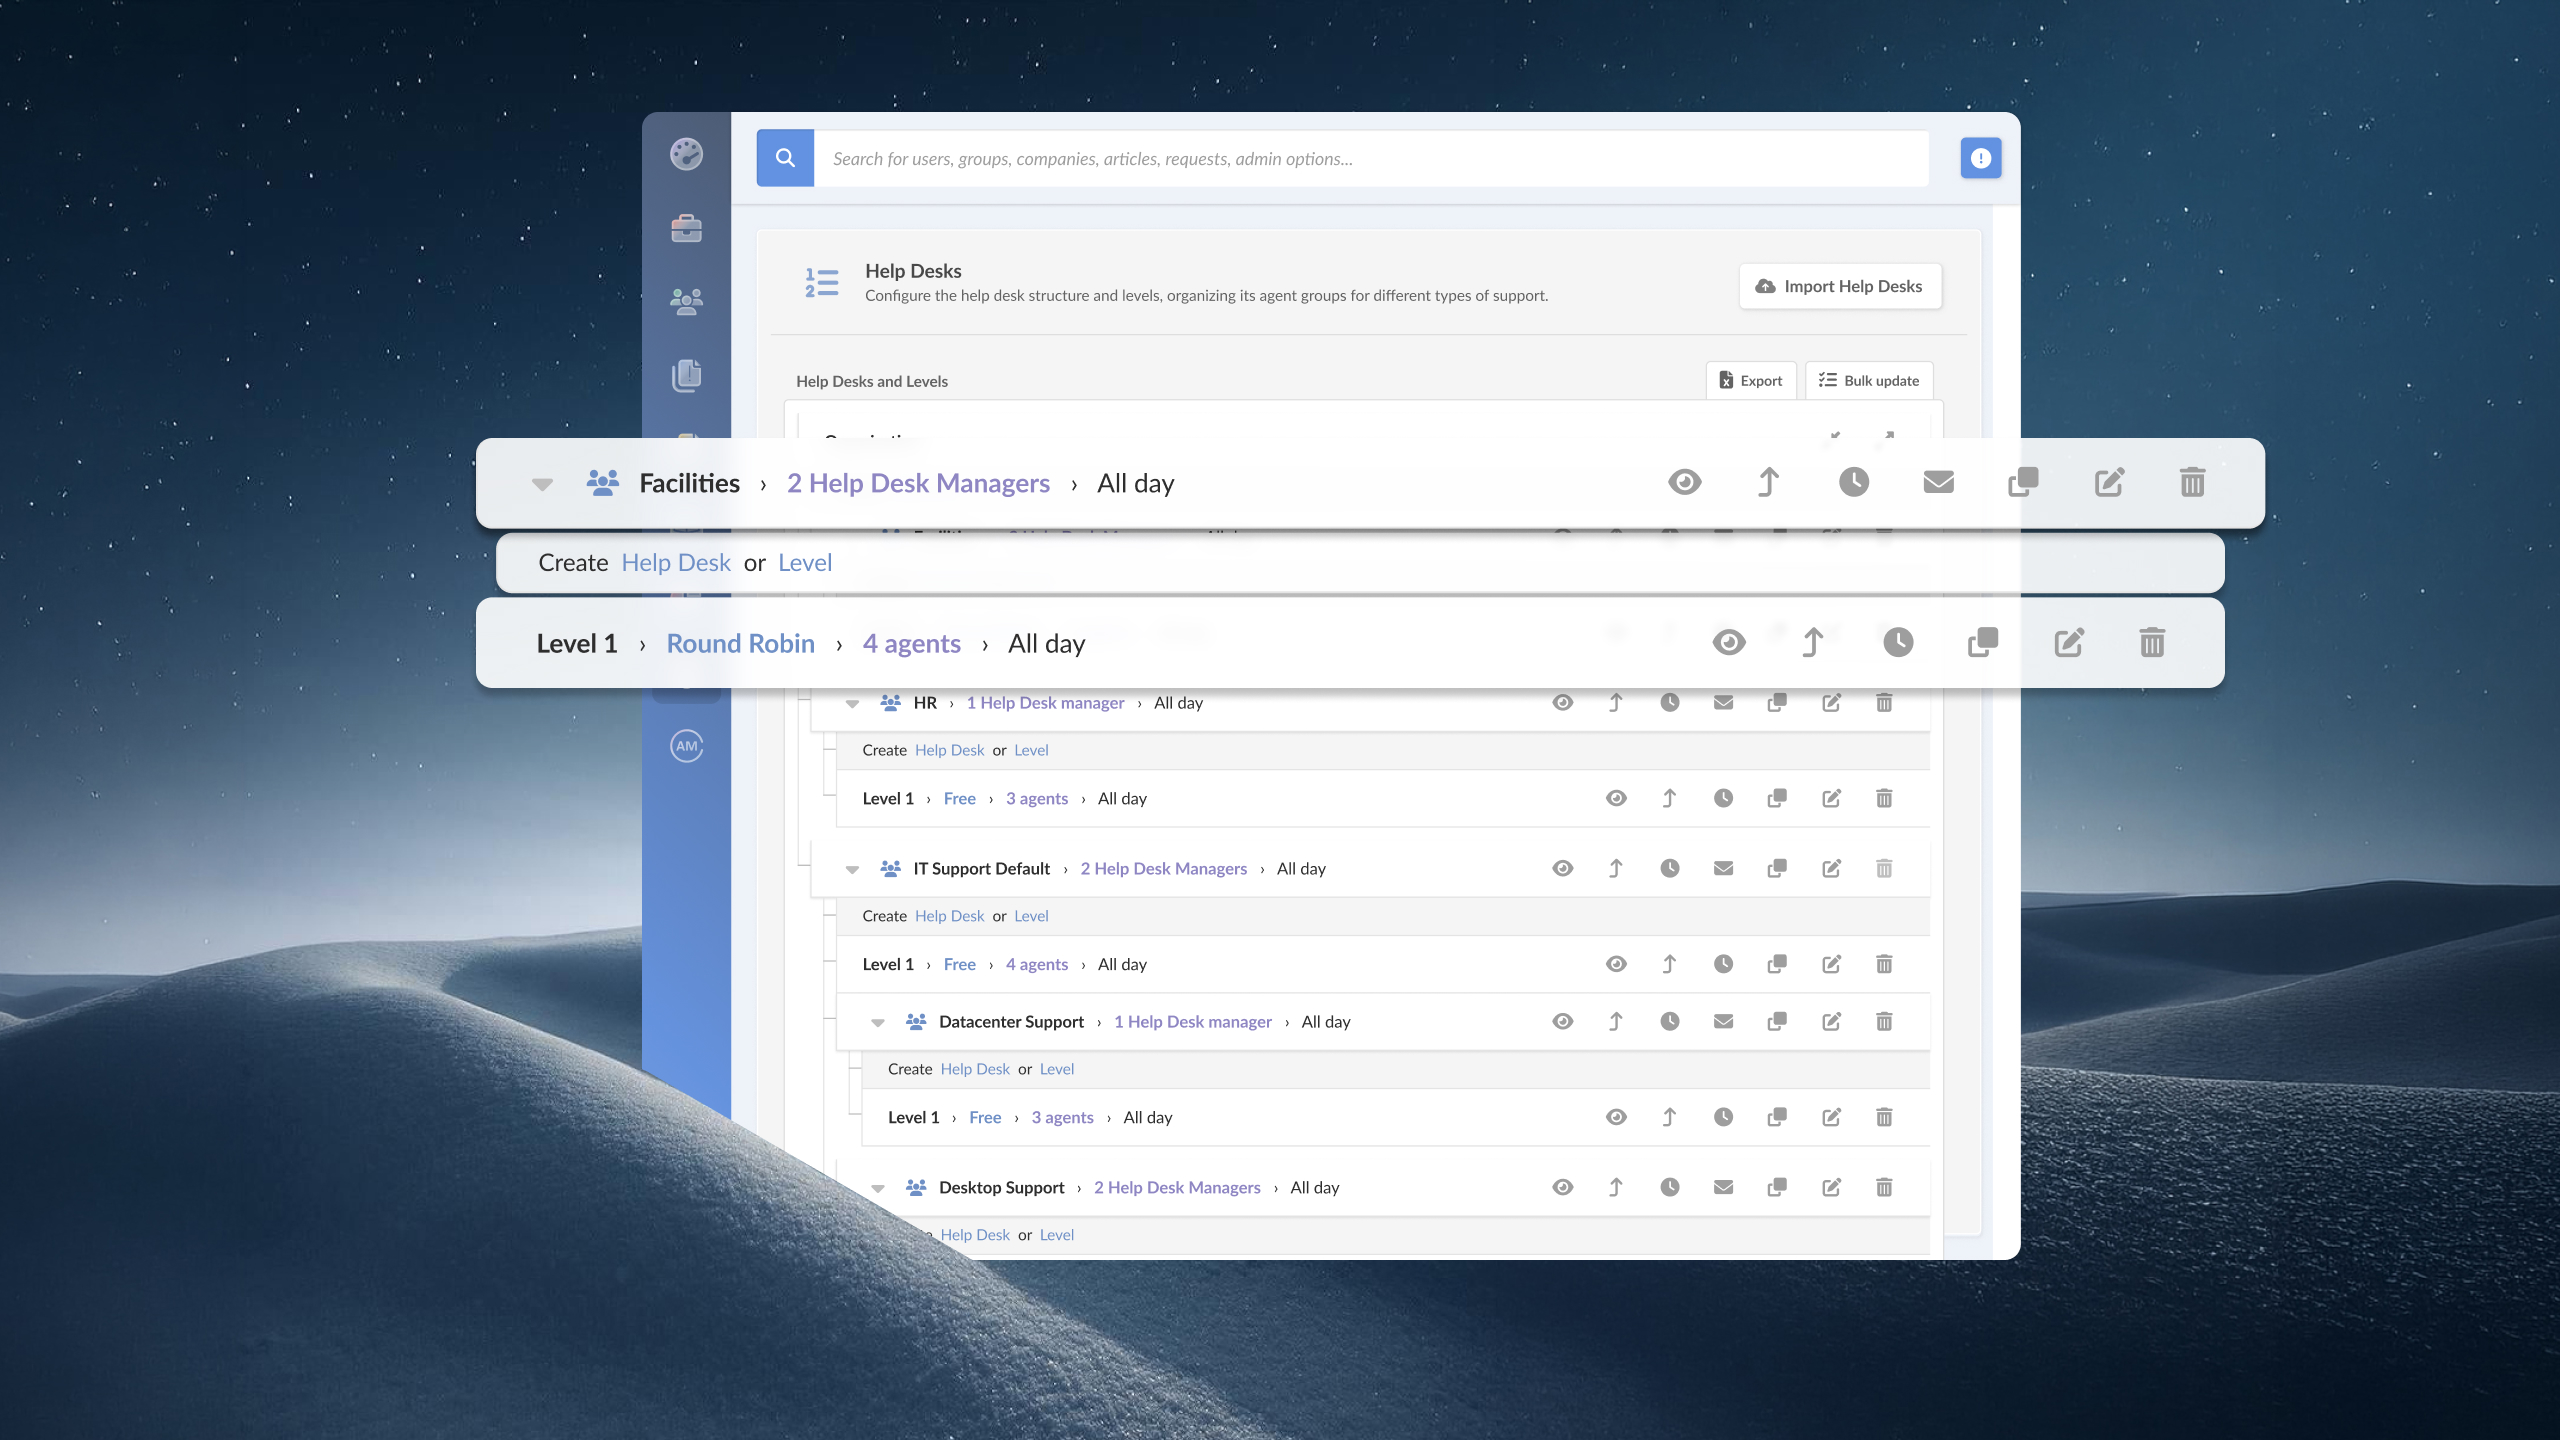
Task: Duplicate the Round Robin Level 1
Action: pos(1983,642)
